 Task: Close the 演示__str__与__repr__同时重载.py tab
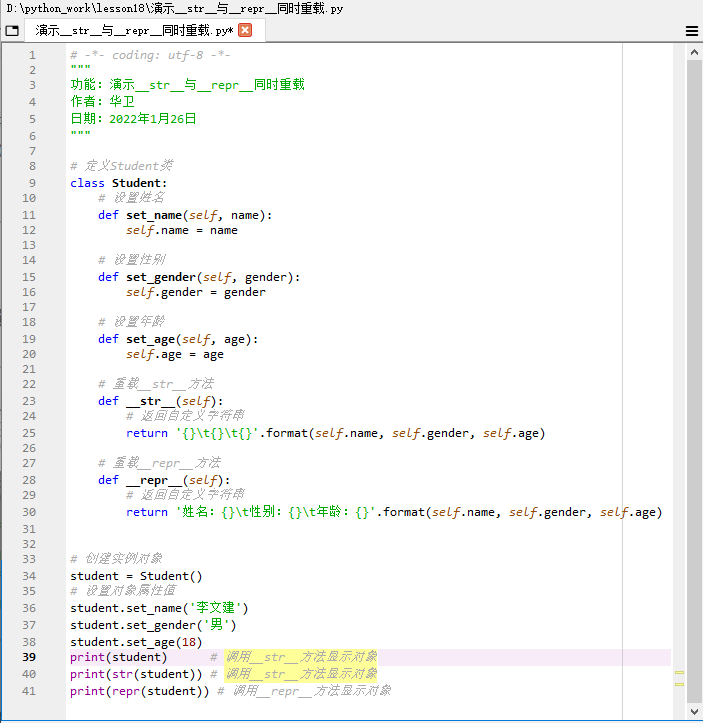[x=245, y=30]
